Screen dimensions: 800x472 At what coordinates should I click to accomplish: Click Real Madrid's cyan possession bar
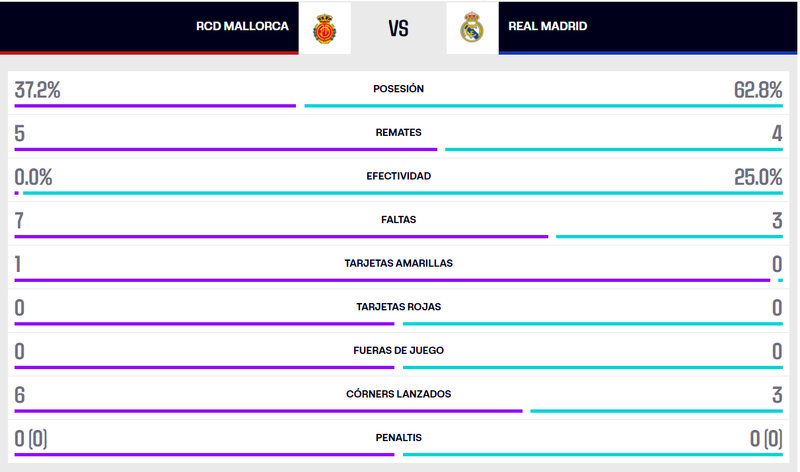click(543, 105)
